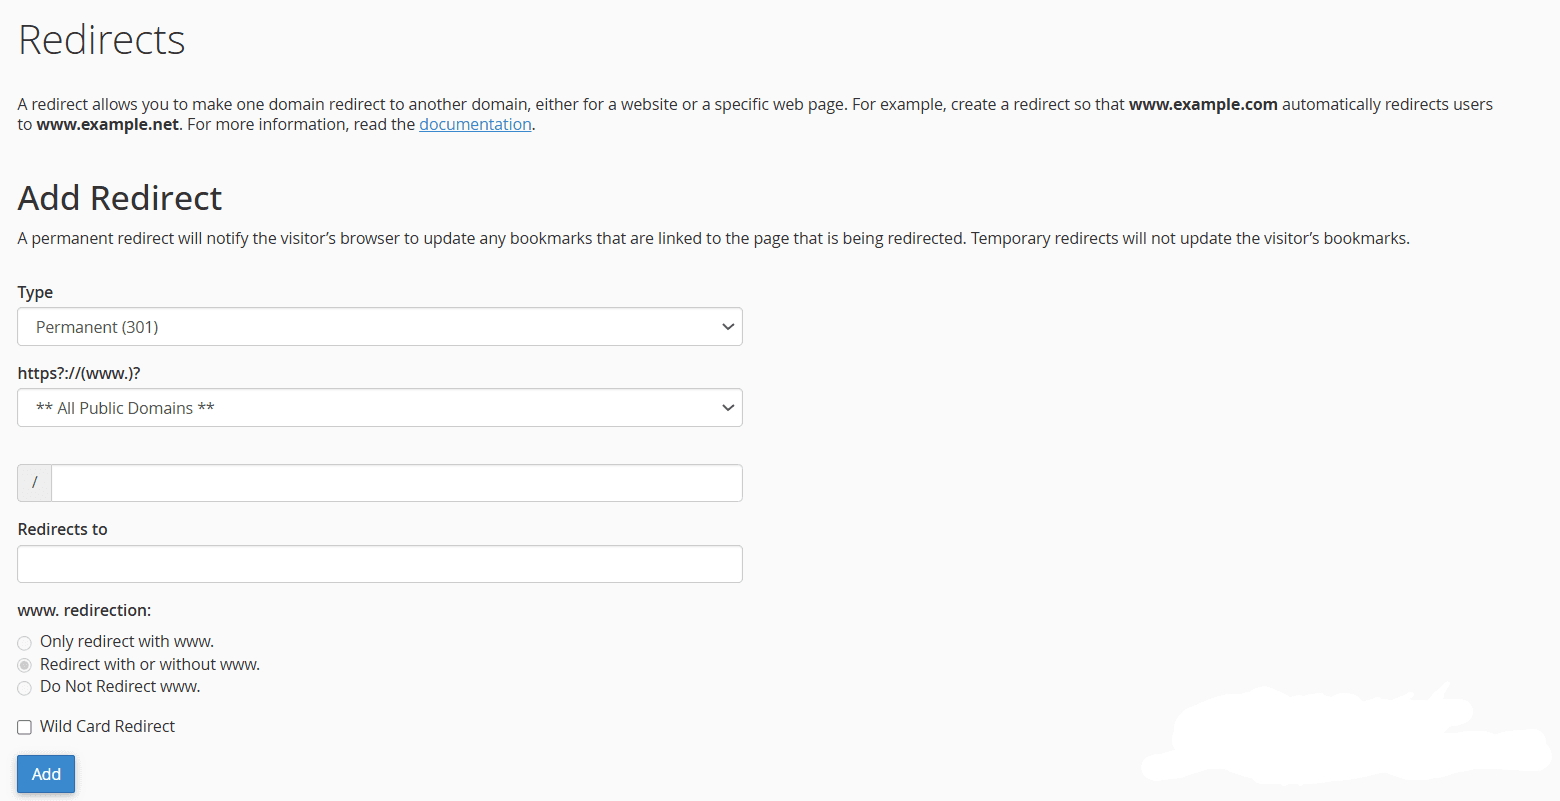Click the https?://(www.)? field label

point(79,374)
